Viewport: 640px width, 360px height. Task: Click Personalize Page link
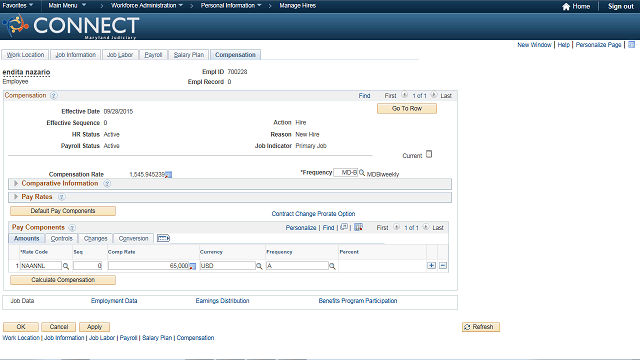click(x=598, y=45)
